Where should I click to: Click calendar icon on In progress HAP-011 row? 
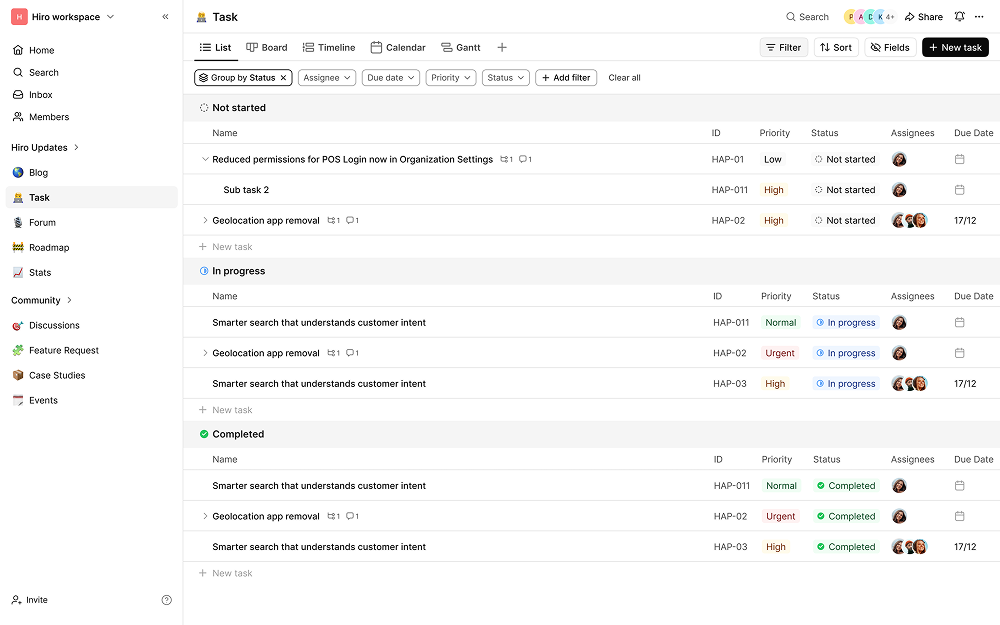(x=959, y=323)
